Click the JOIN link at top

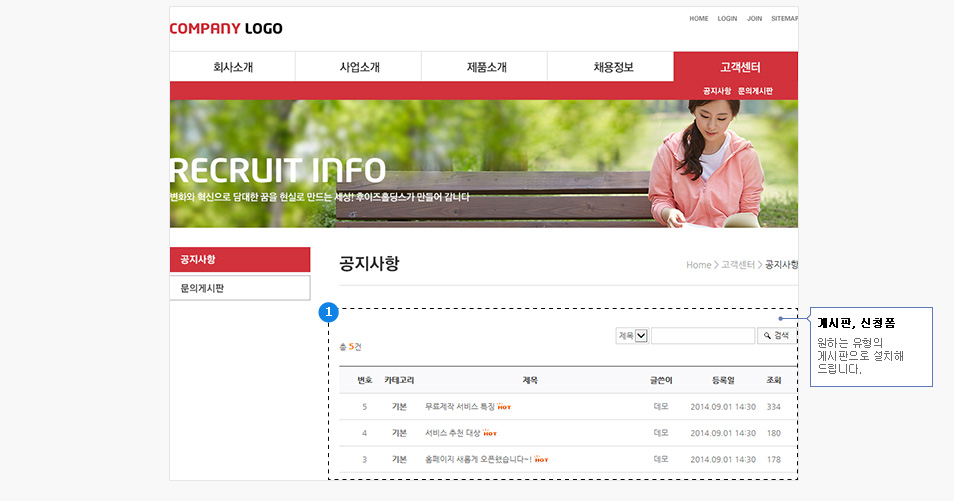(754, 18)
